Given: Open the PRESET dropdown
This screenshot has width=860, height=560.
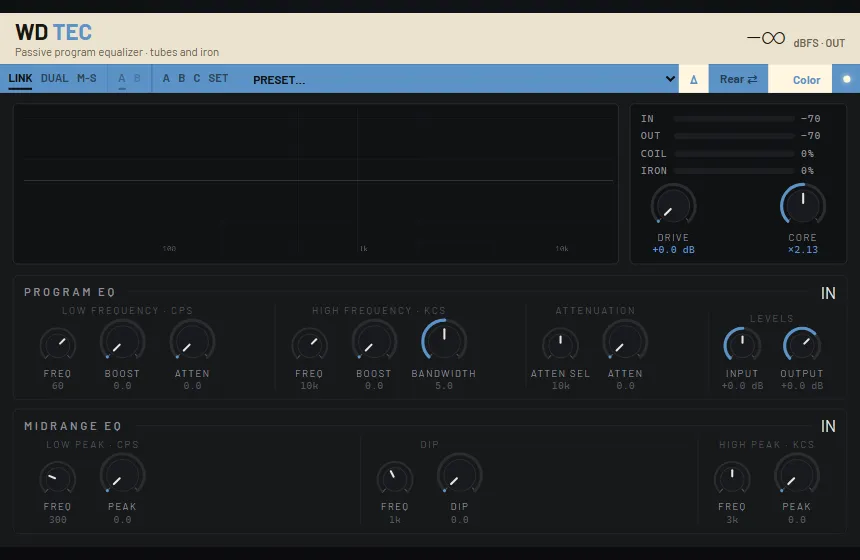Looking at the screenshot, I should click(462, 80).
